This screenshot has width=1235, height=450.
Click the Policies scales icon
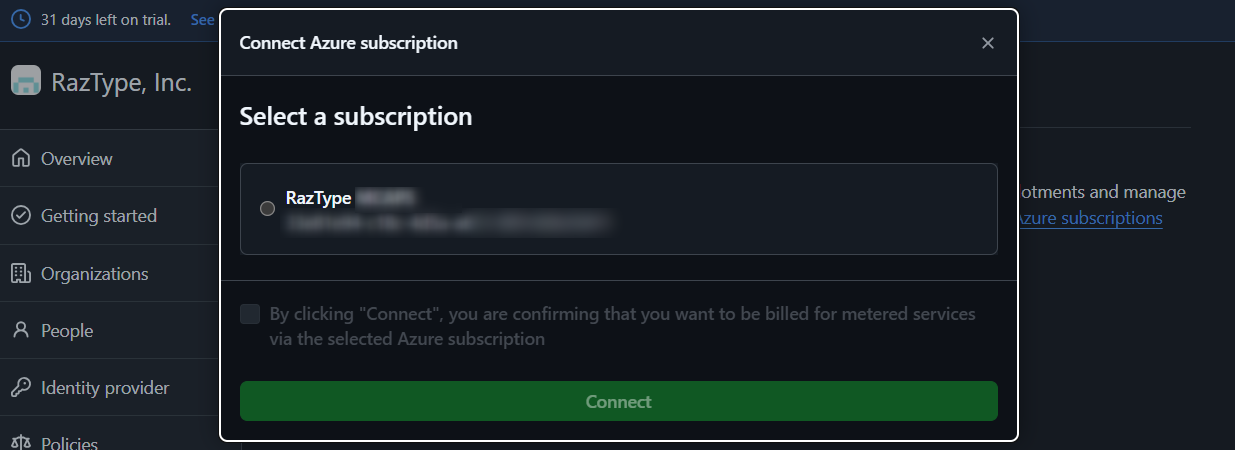coord(21,443)
